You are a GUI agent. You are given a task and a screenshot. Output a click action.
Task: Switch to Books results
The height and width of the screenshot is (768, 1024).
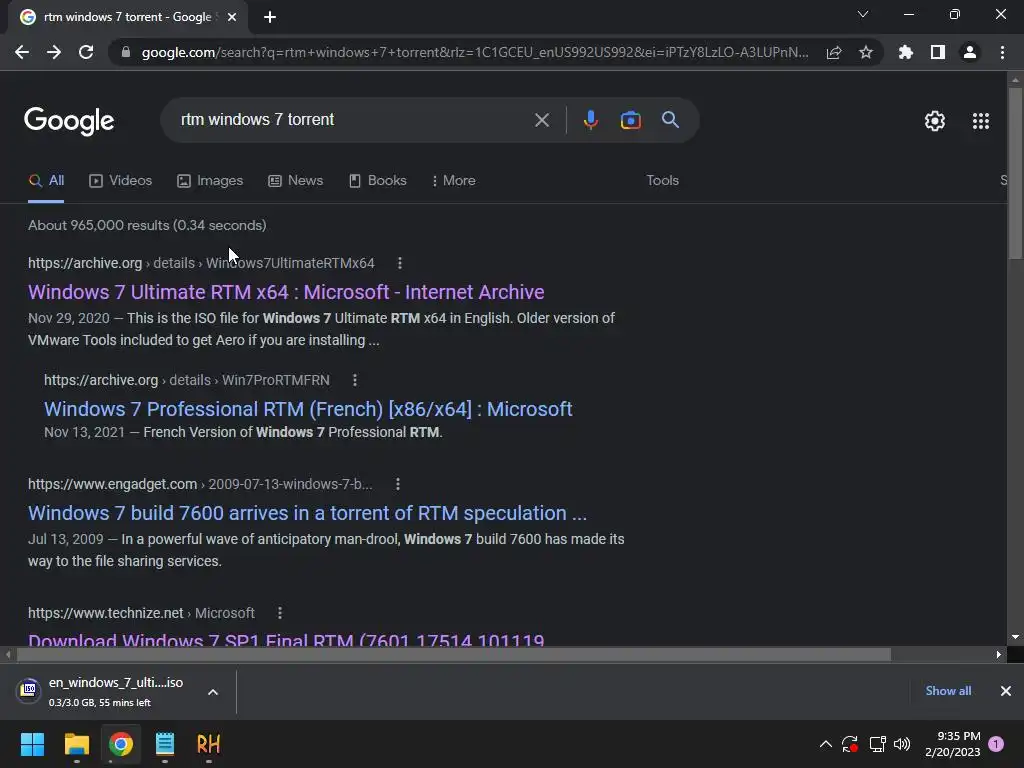click(377, 181)
